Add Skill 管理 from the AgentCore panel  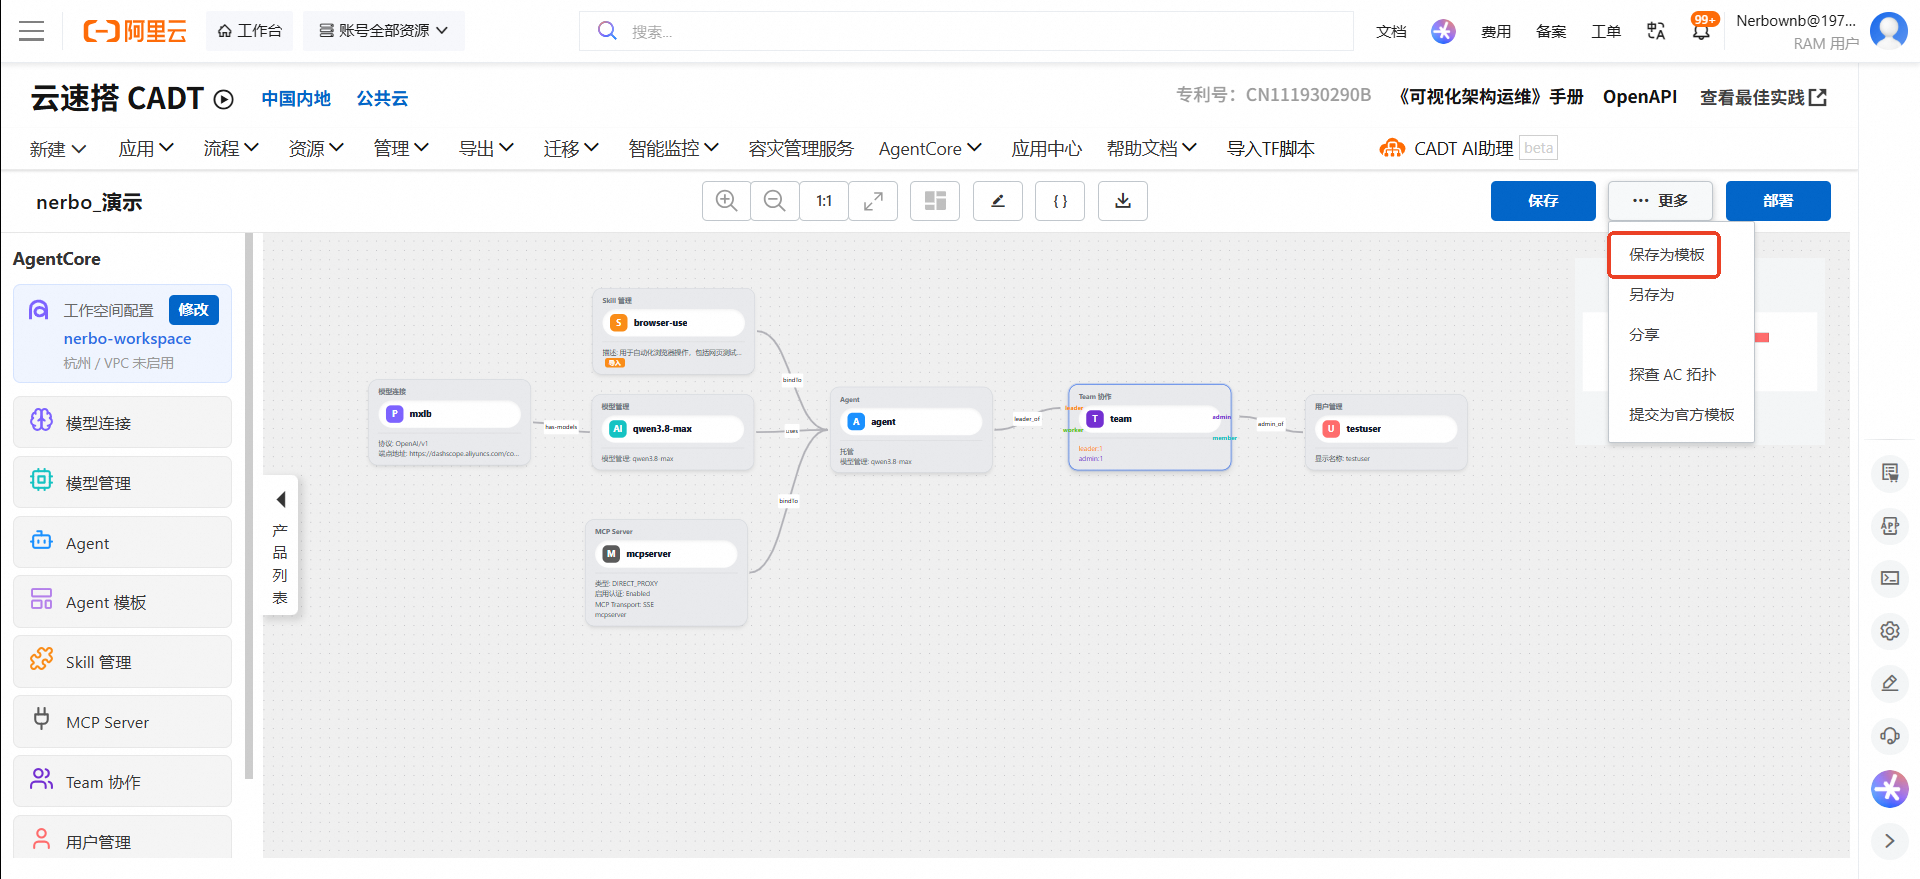click(122, 662)
